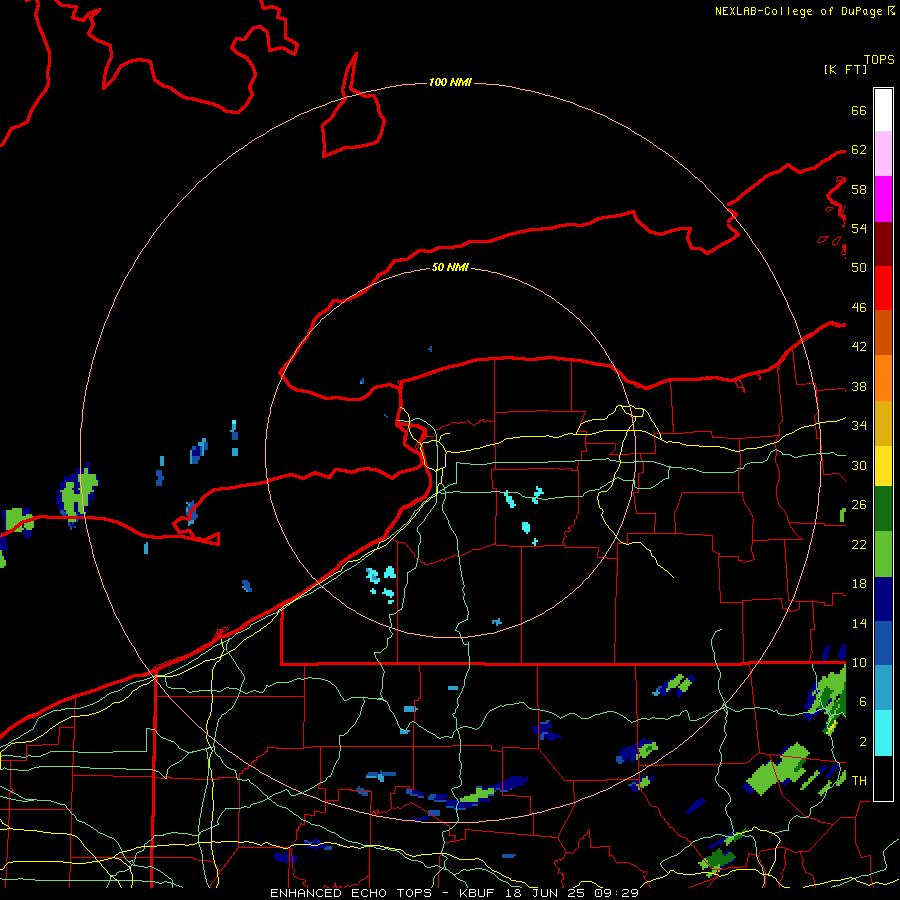Viewport: 900px width, 900px height.
Task: Select the dark red maroon legend swatch
Action: point(883,243)
